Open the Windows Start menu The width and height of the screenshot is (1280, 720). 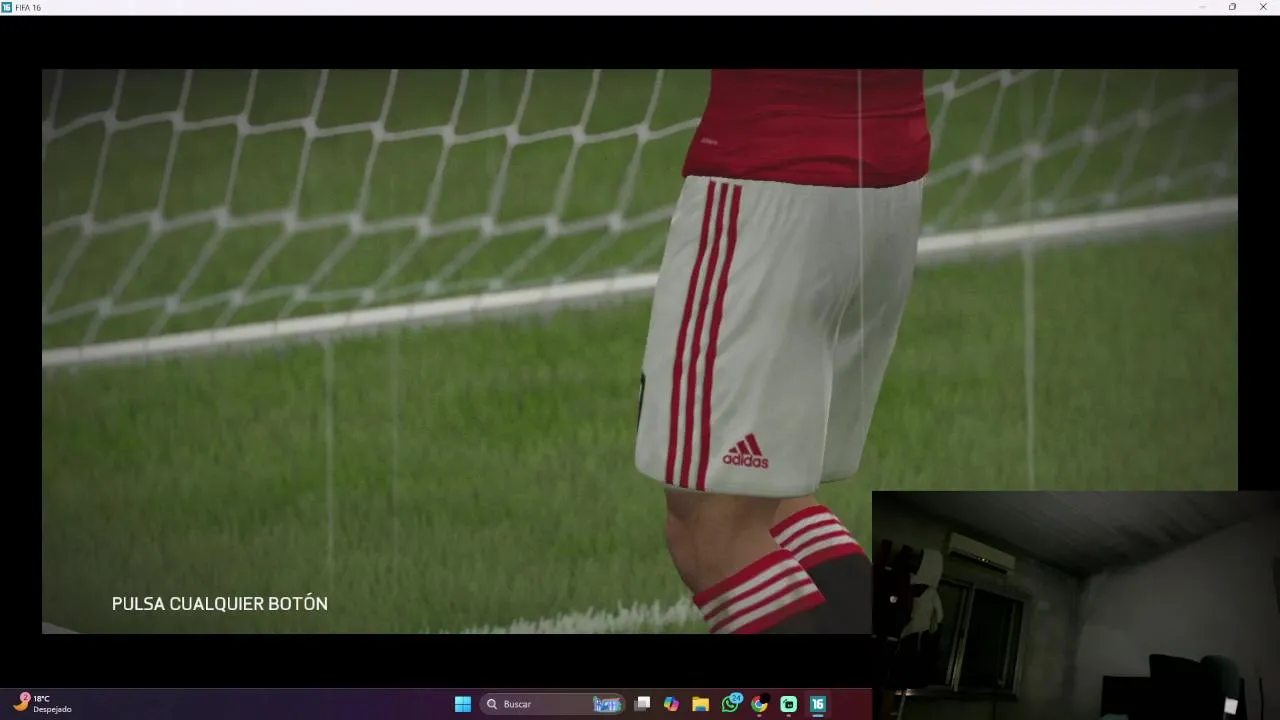tap(463, 704)
